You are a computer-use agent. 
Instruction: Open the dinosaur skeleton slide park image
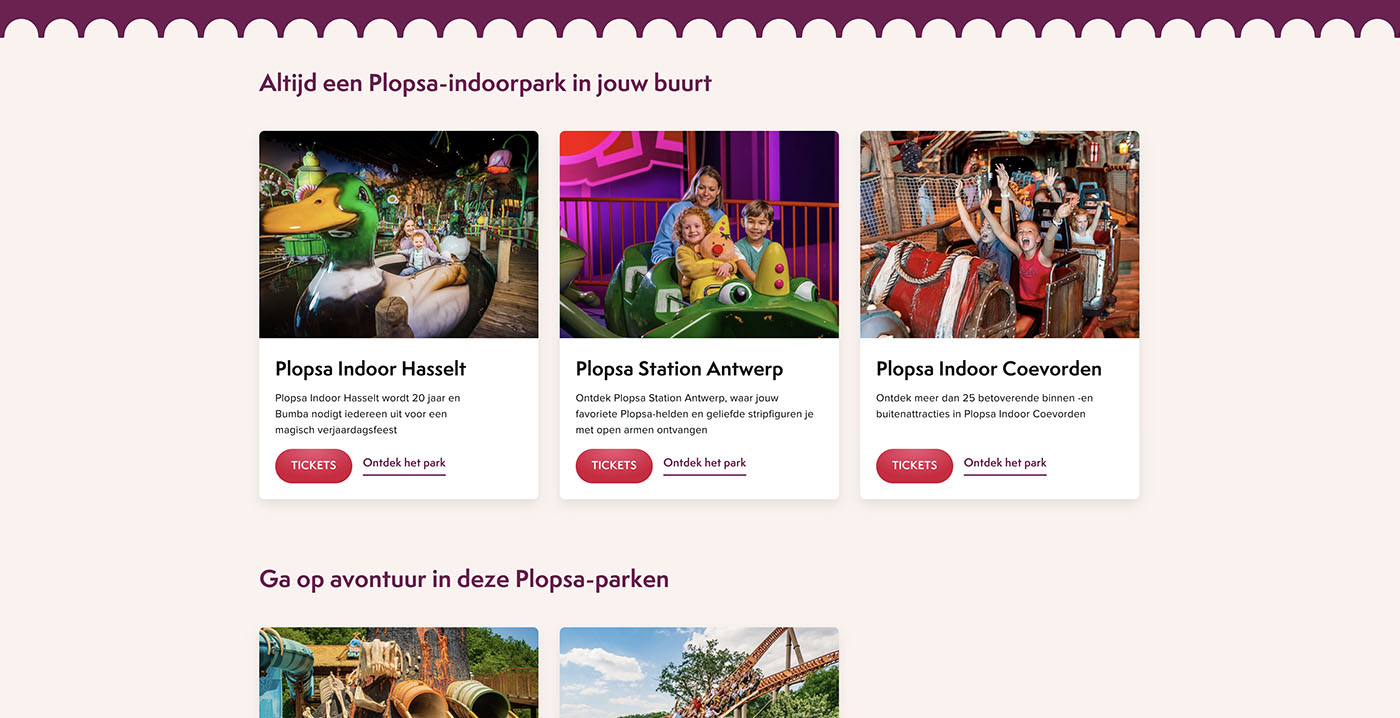(399, 672)
